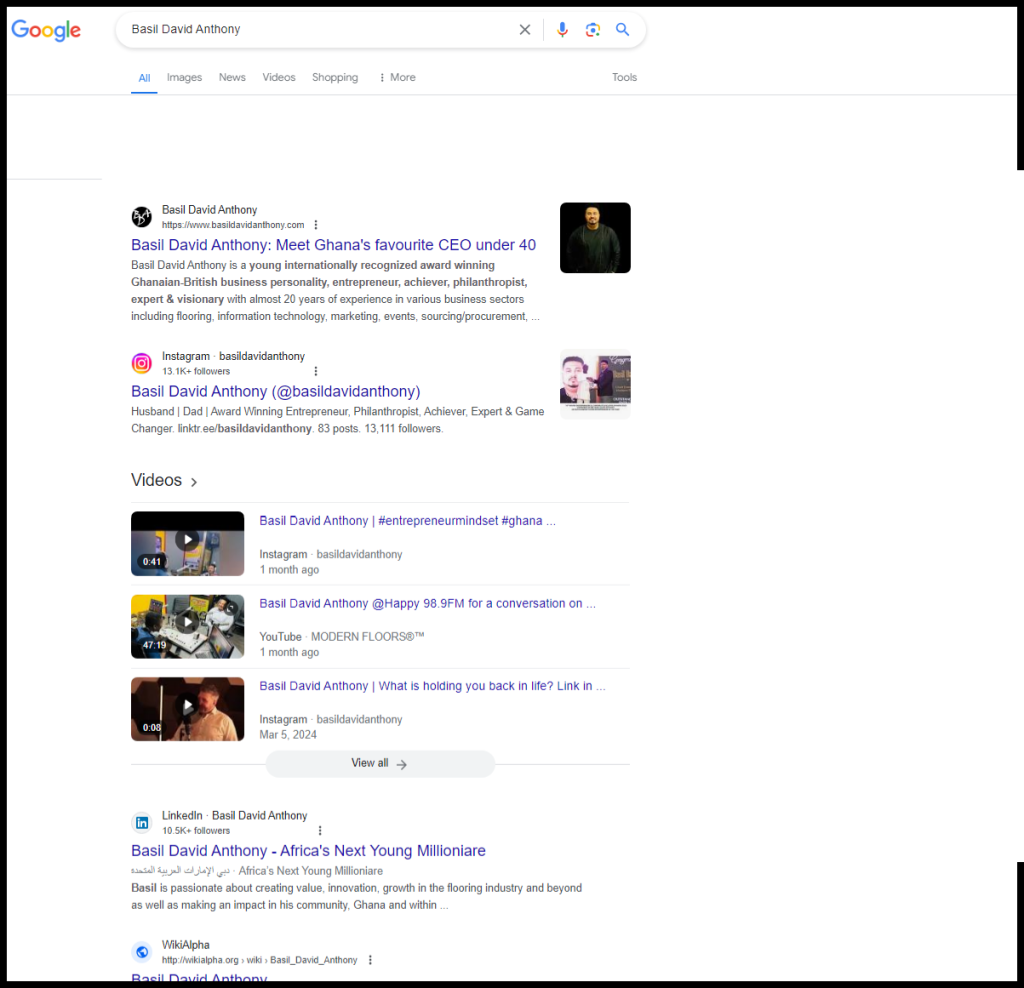Open Africa's Next Young Millioniare link

(308, 851)
